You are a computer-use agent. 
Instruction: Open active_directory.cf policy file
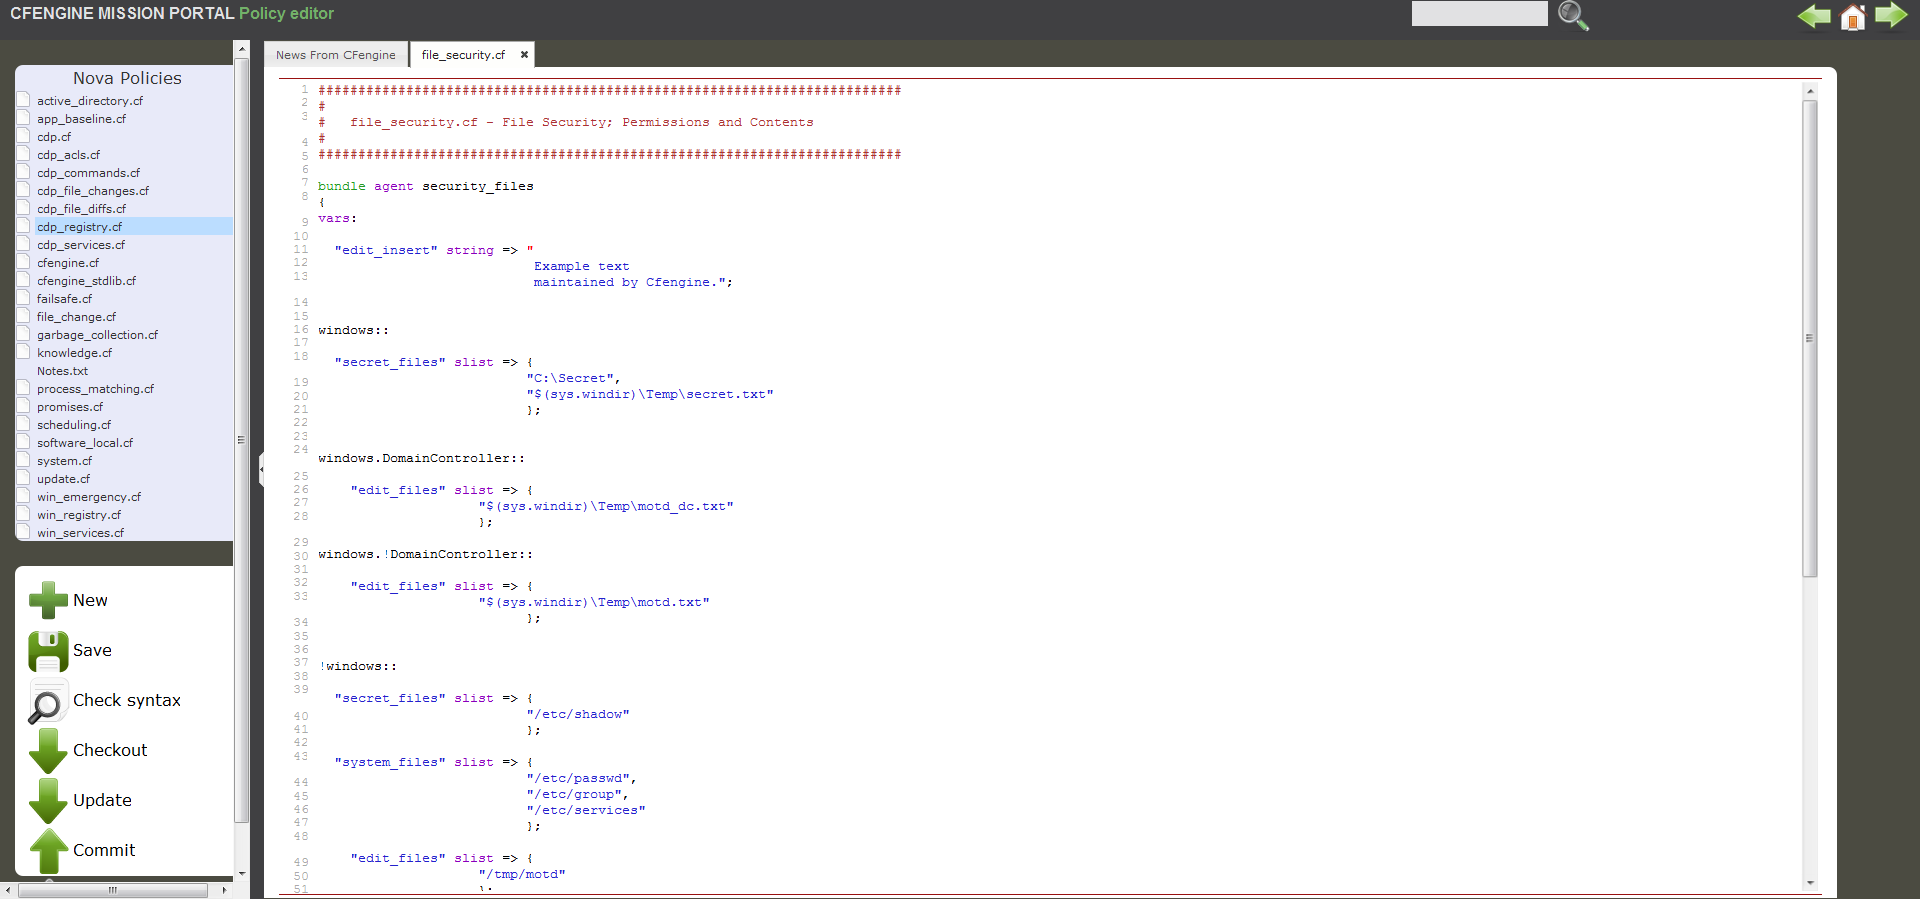click(x=90, y=101)
